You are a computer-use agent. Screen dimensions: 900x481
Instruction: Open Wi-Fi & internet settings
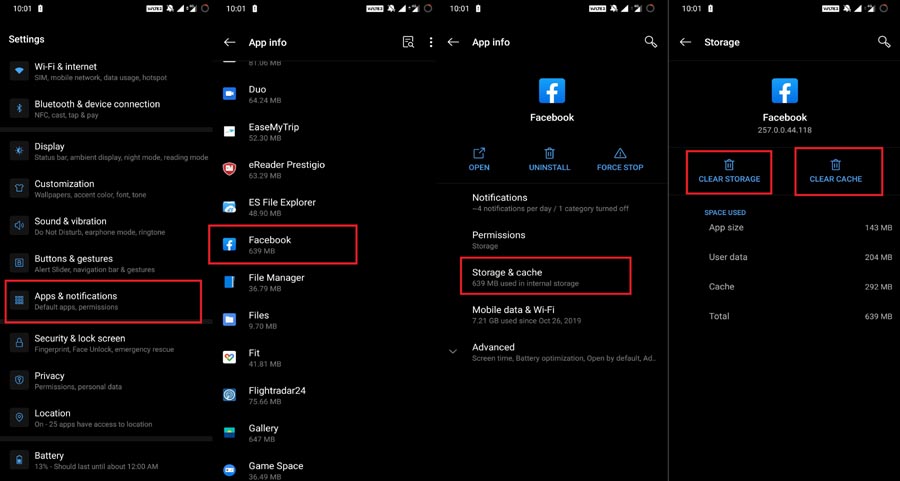[x=106, y=71]
